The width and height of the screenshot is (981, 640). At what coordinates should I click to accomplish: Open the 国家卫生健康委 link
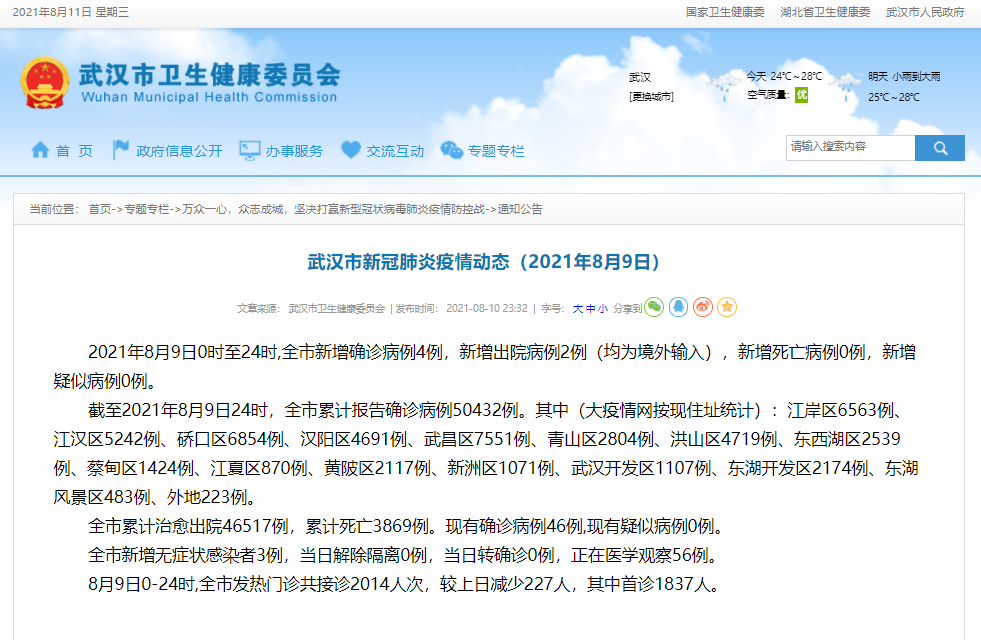724,12
